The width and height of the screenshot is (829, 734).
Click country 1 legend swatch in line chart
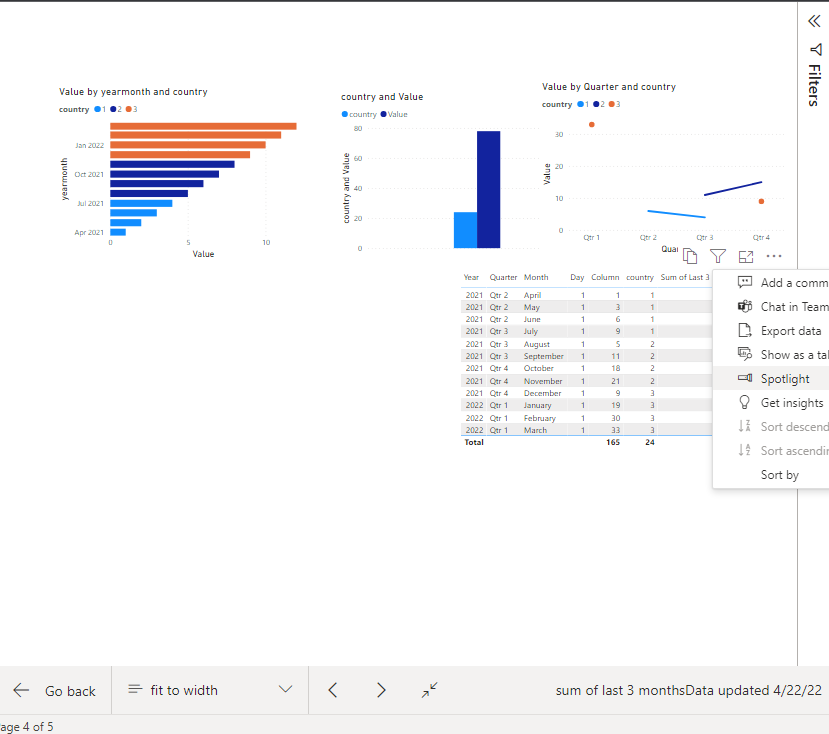click(x=580, y=104)
